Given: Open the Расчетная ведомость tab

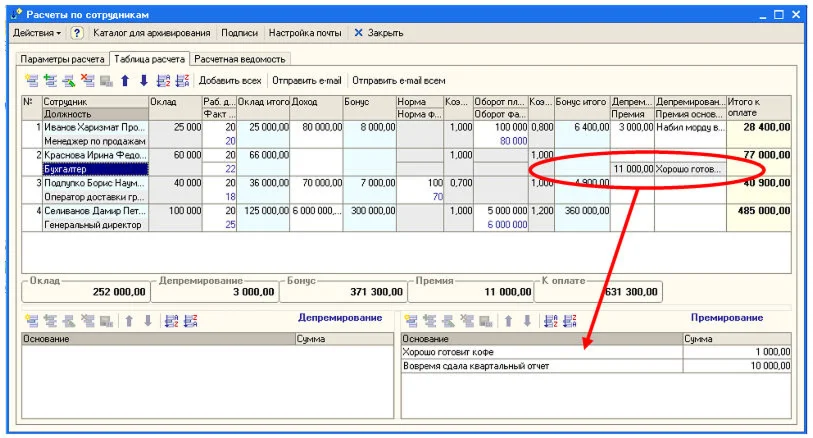Looking at the screenshot, I should 240,59.
